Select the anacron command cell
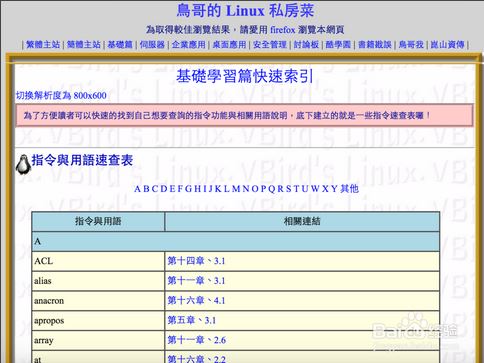Screen dimensions: 484x363 [98, 301]
